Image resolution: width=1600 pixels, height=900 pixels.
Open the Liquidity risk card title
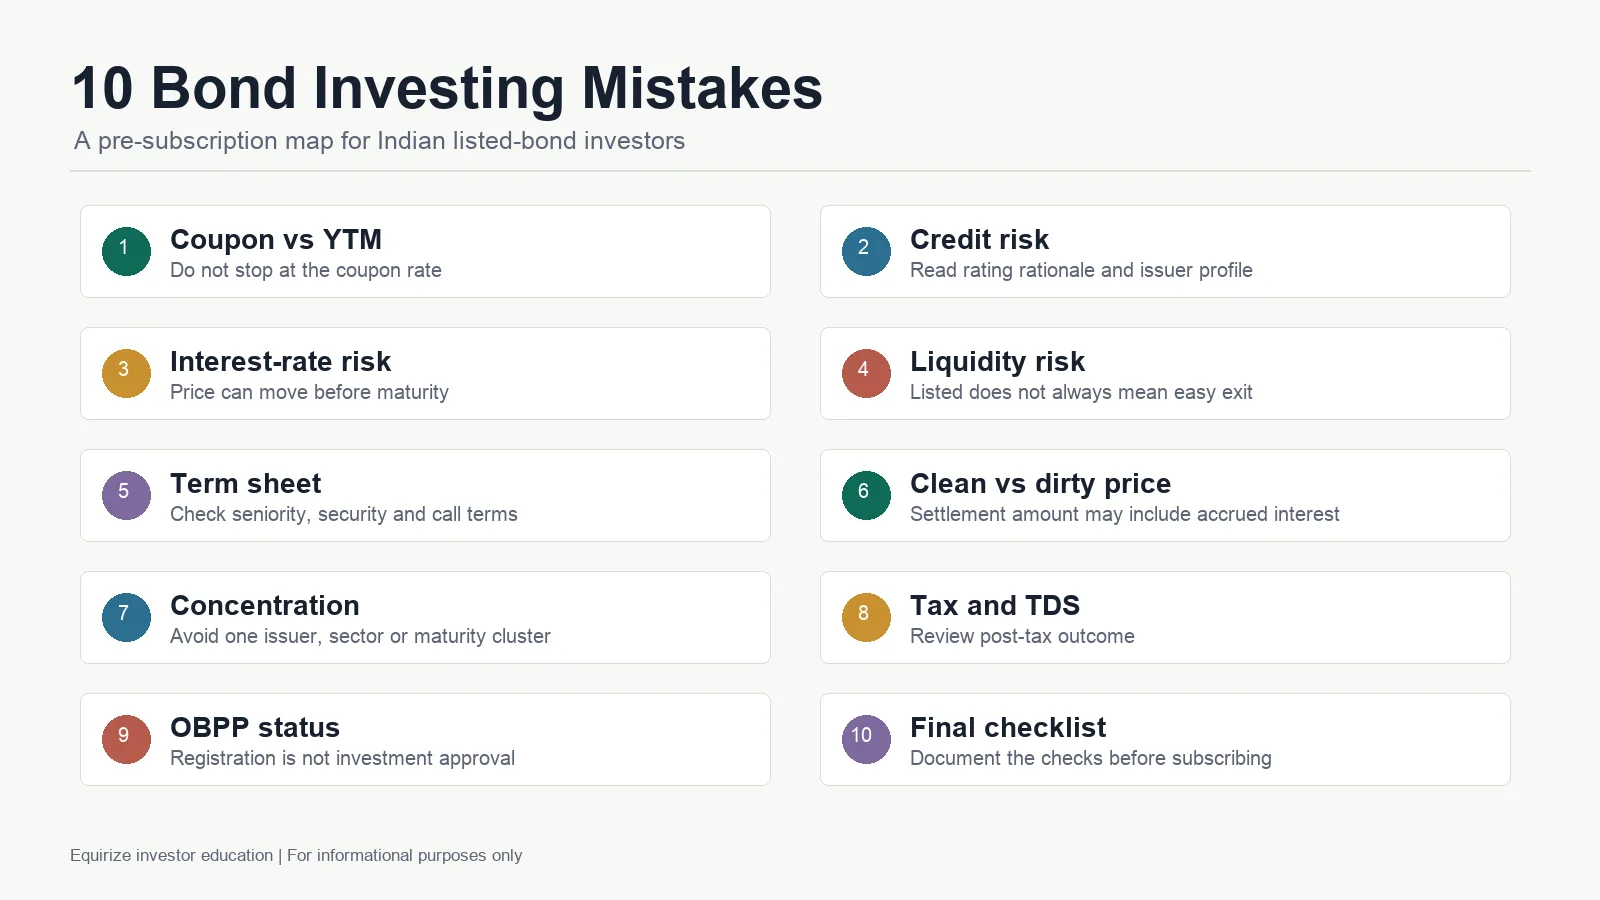coord(997,362)
